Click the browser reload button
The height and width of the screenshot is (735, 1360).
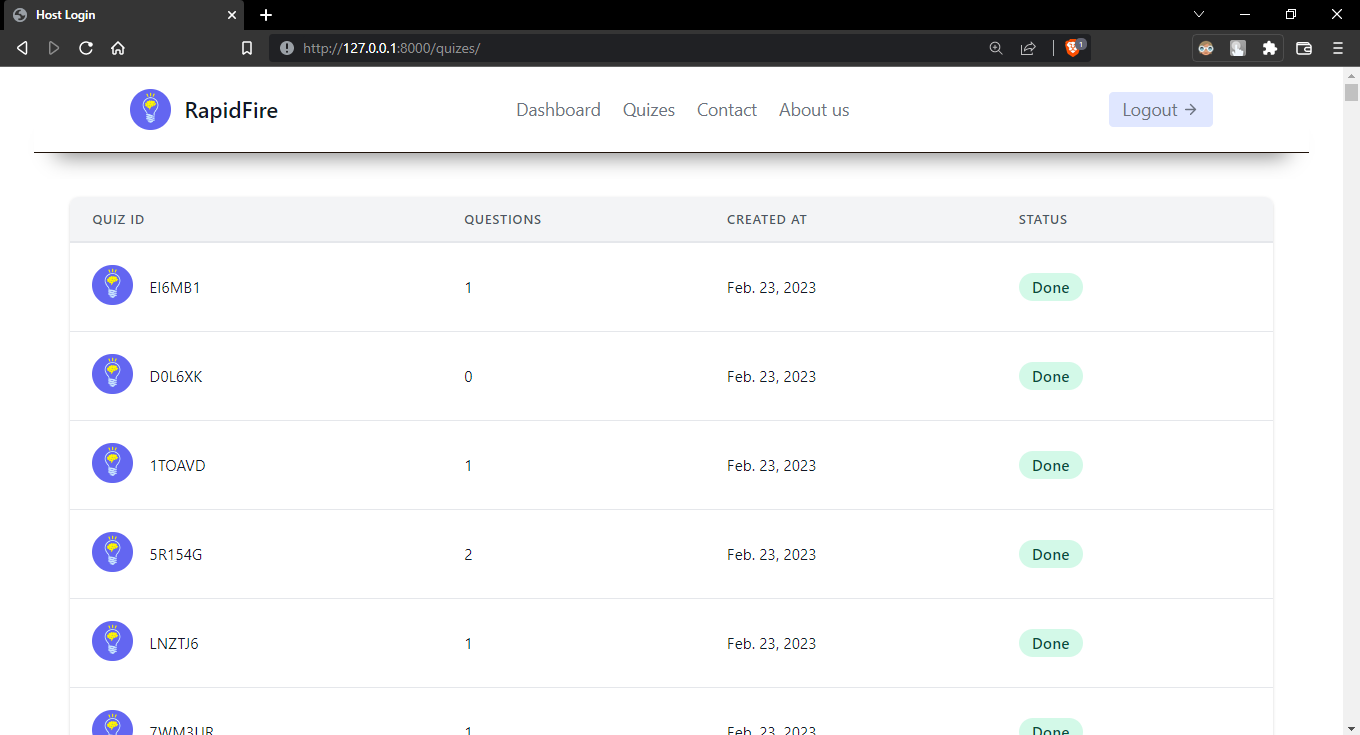(86, 47)
